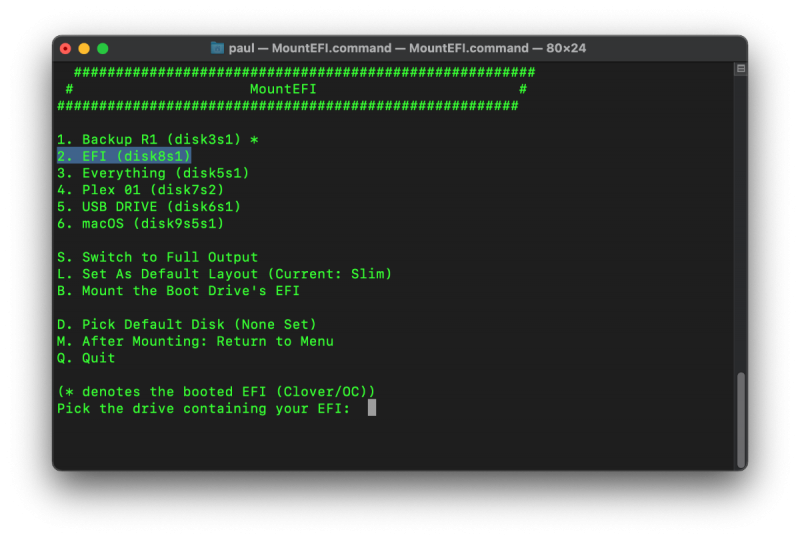Click the highlighted EFI (disk8s1) entry

tap(124, 156)
